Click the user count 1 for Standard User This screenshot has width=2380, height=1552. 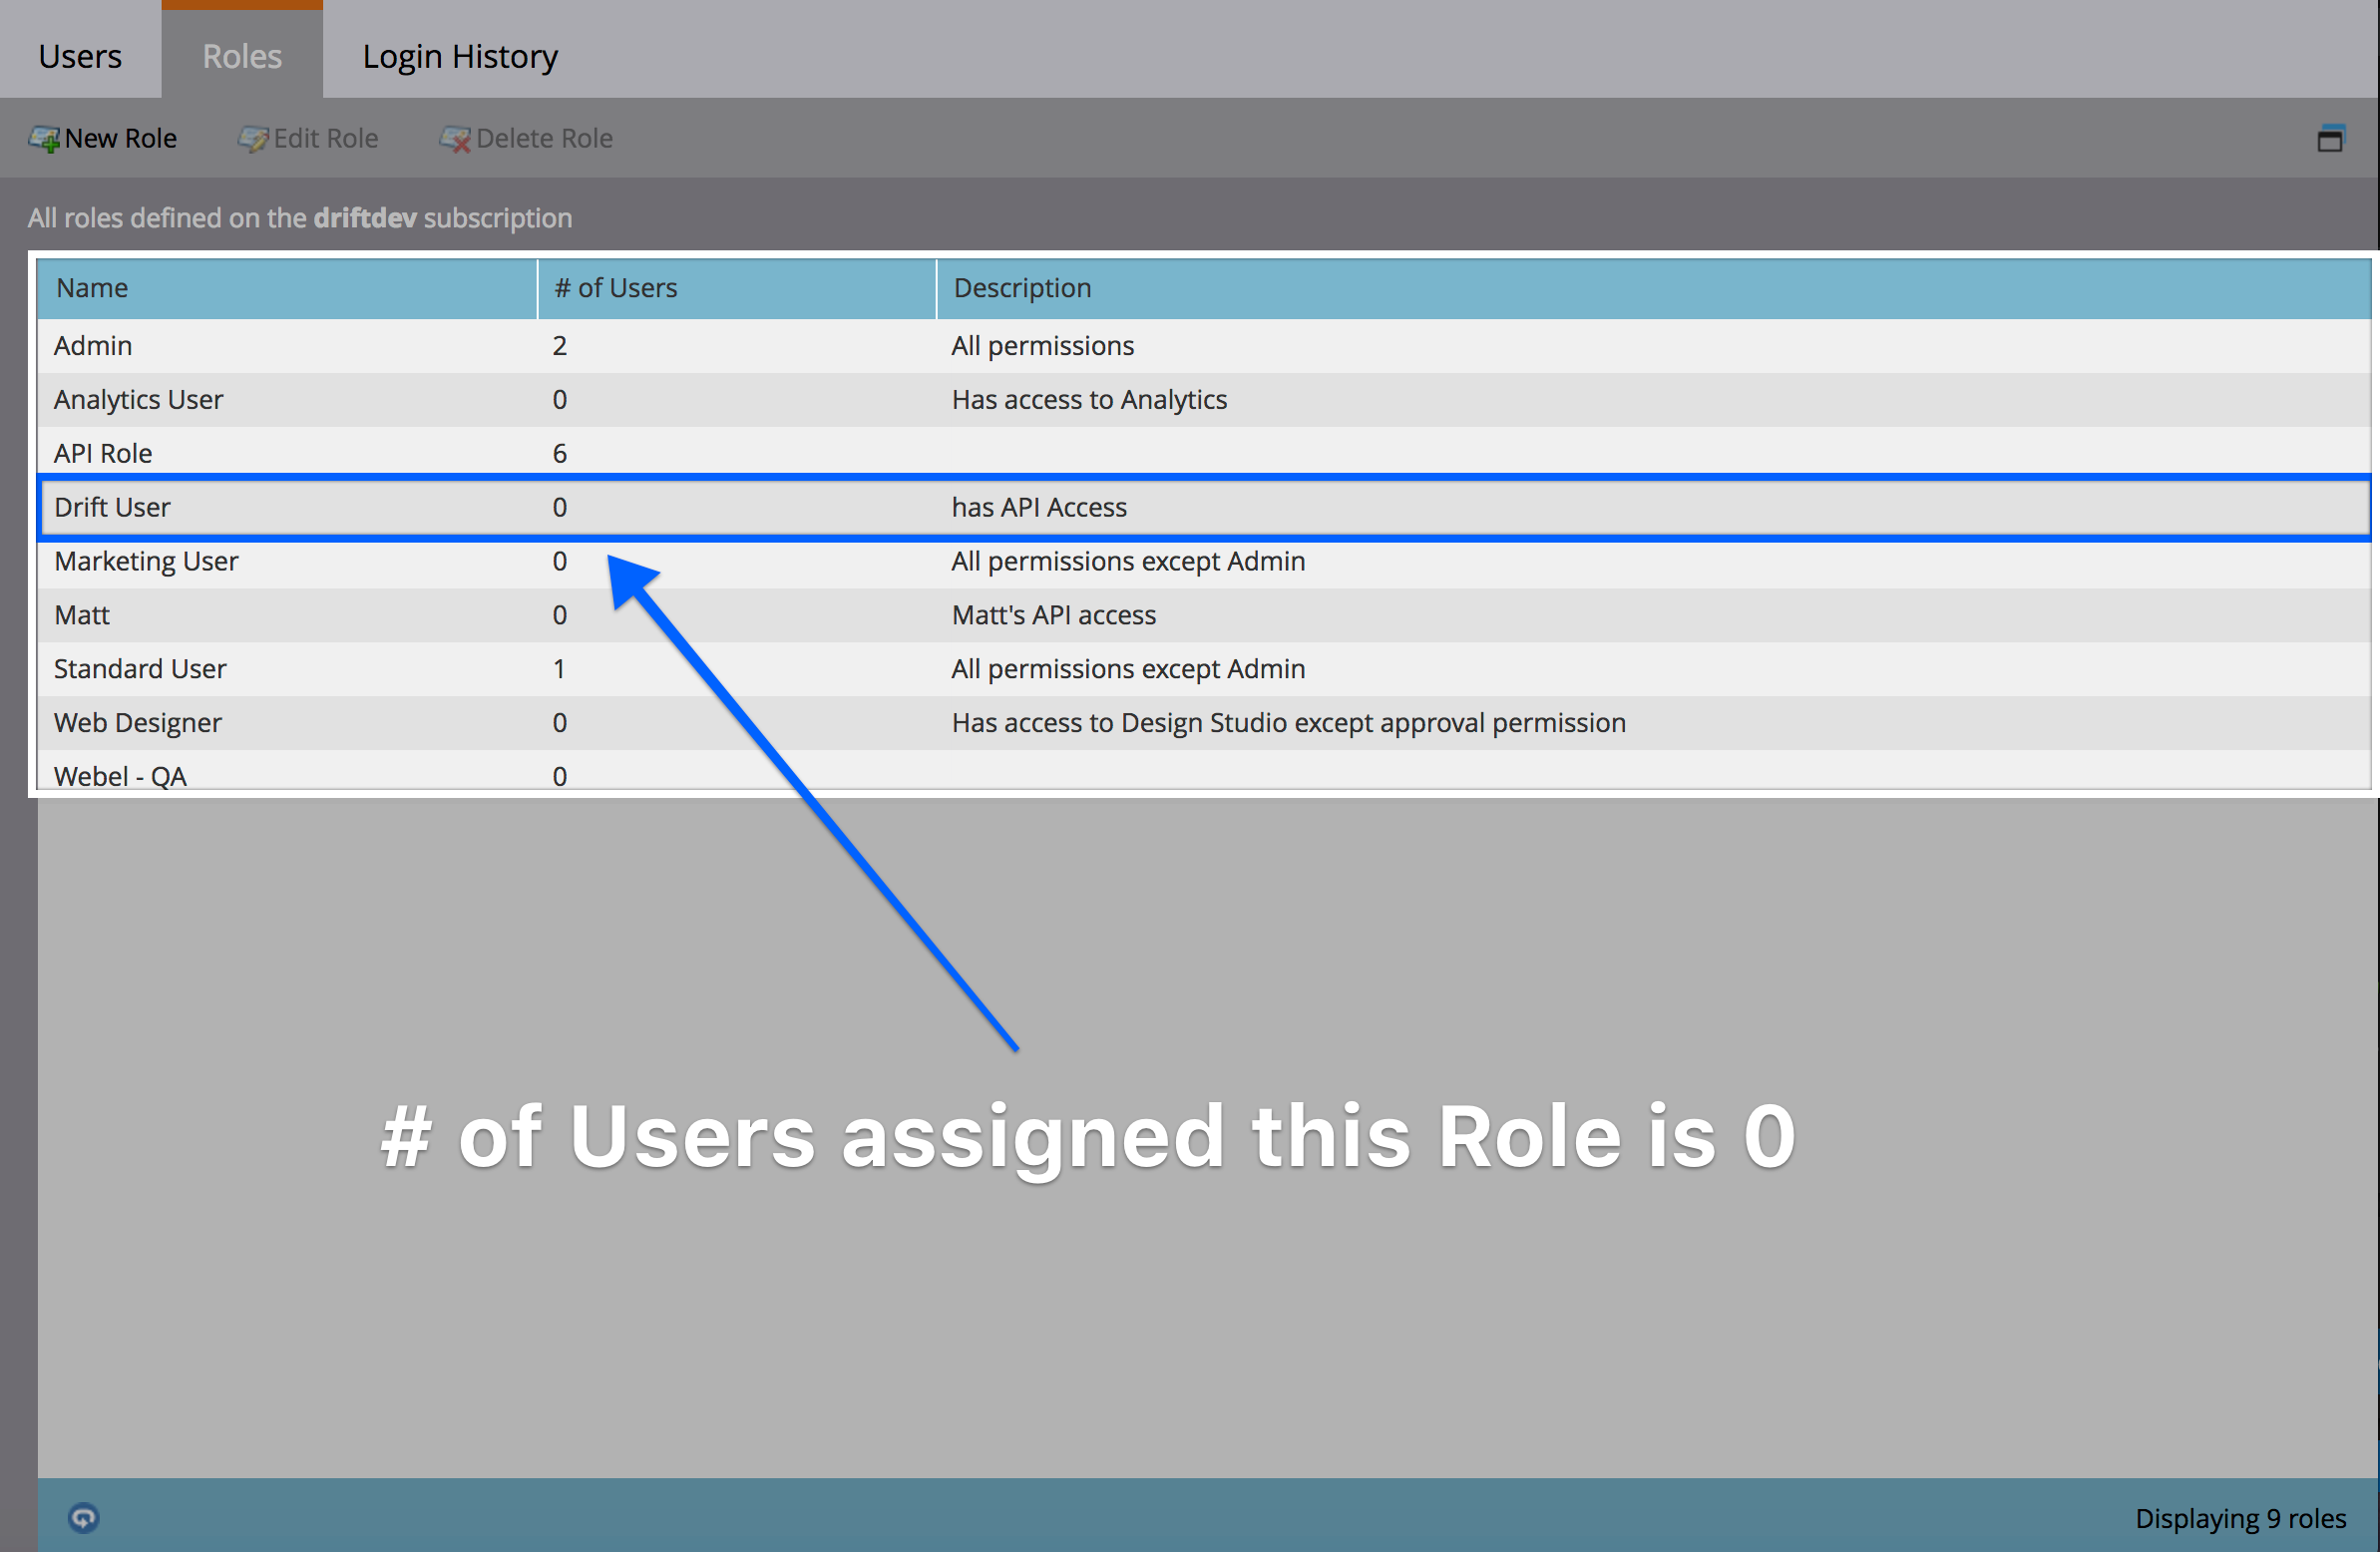click(x=560, y=669)
